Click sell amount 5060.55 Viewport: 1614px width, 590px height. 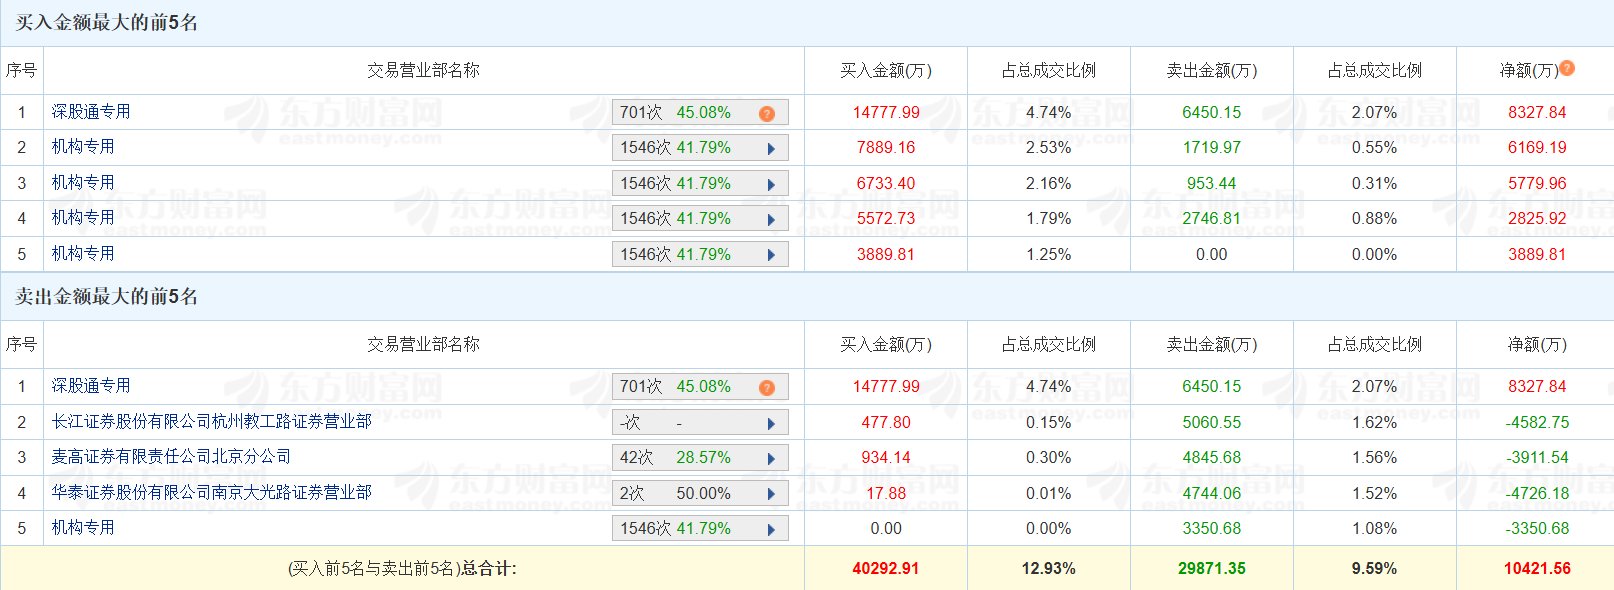(x=1212, y=422)
